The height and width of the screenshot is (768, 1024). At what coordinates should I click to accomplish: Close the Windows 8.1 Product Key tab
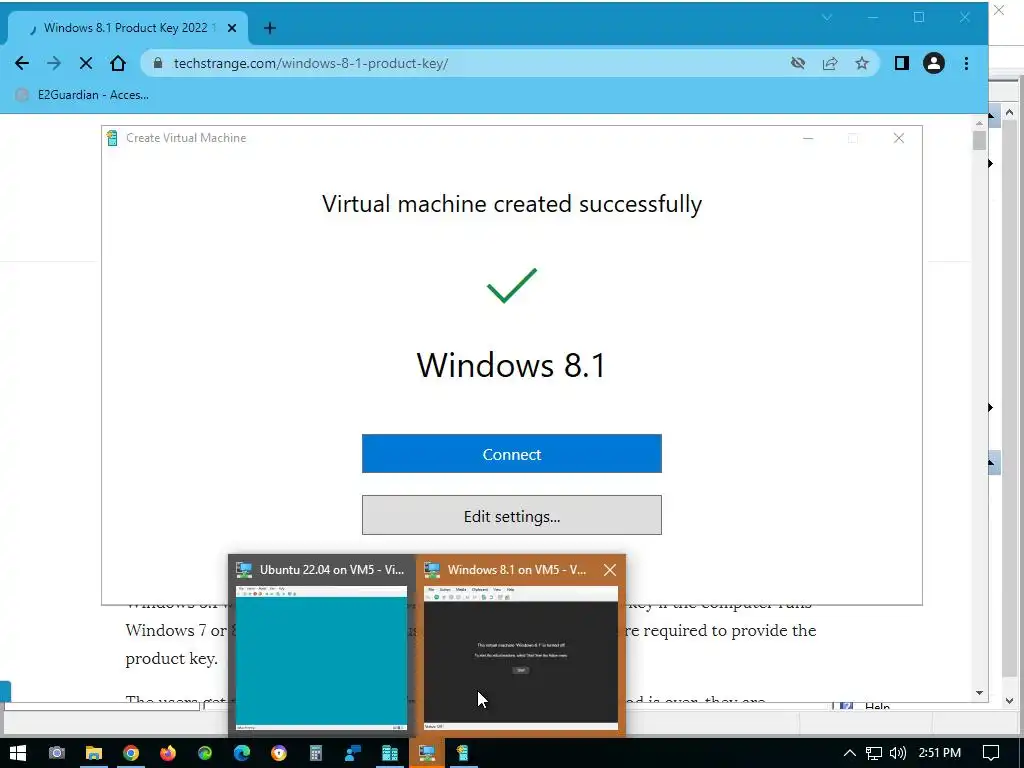tap(232, 28)
